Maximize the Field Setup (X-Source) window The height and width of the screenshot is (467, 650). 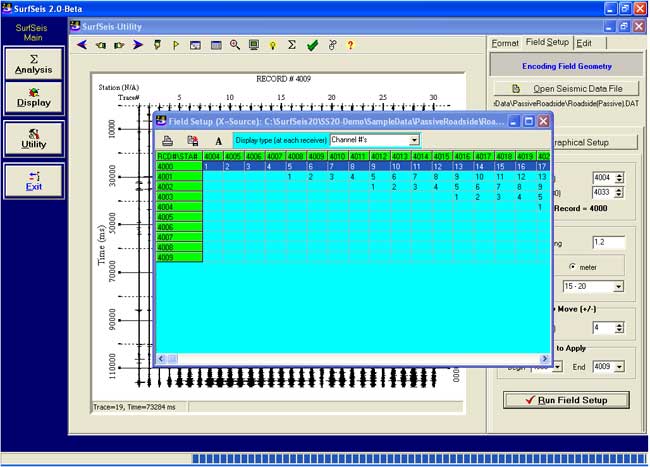pos(529,121)
